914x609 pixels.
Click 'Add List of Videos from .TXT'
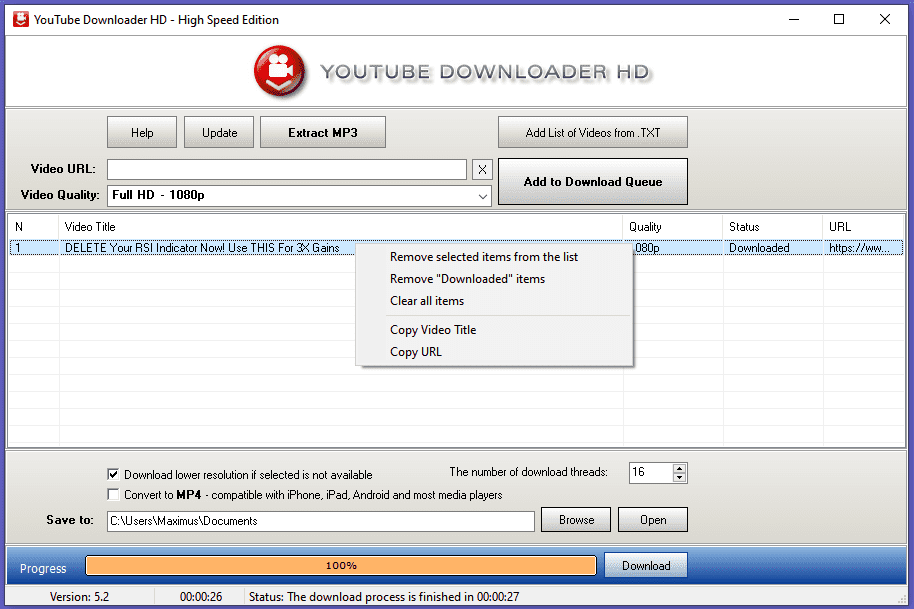[593, 132]
